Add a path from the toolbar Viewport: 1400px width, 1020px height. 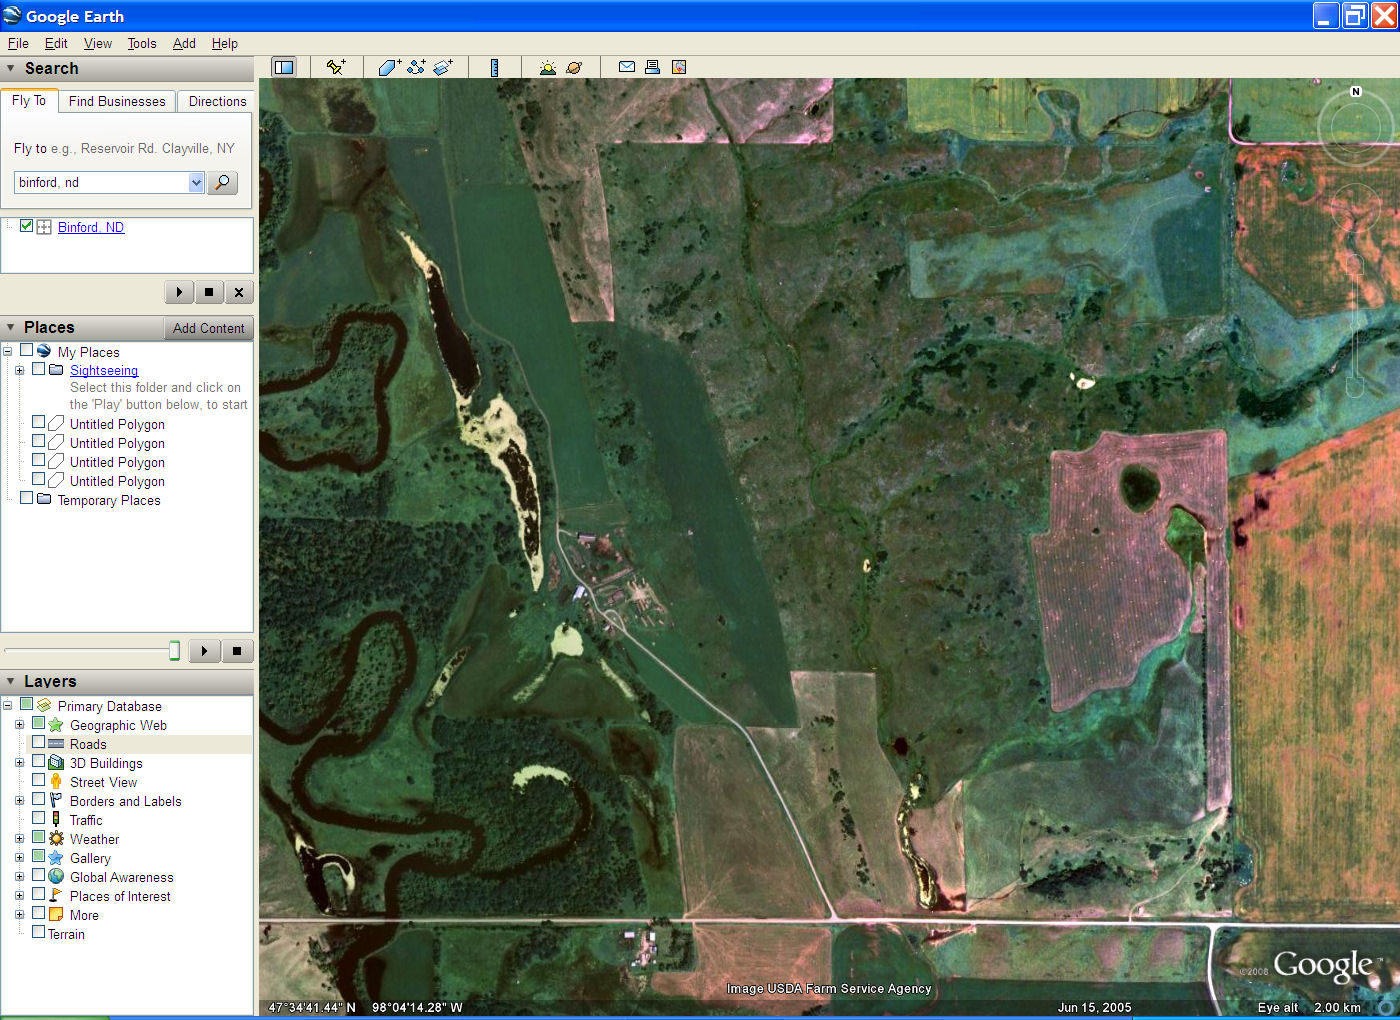coord(416,67)
